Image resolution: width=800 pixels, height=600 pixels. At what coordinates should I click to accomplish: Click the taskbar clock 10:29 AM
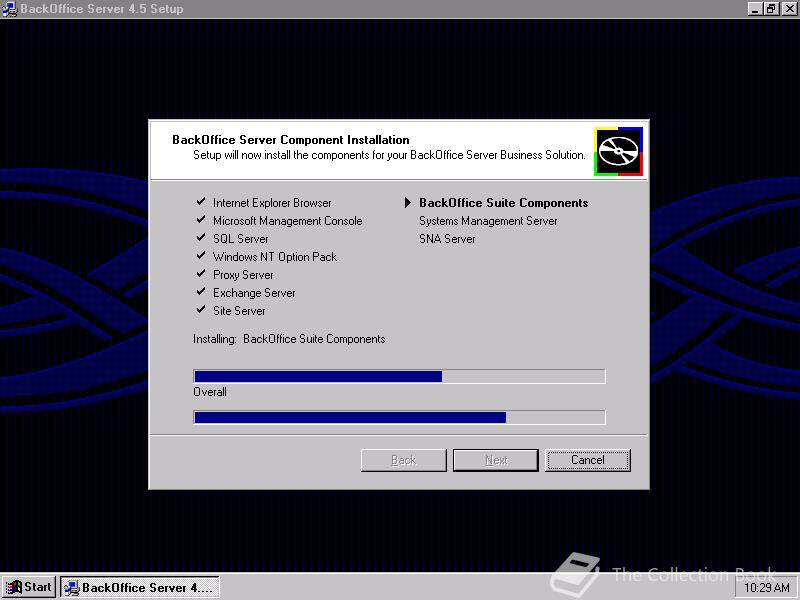pos(767,588)
